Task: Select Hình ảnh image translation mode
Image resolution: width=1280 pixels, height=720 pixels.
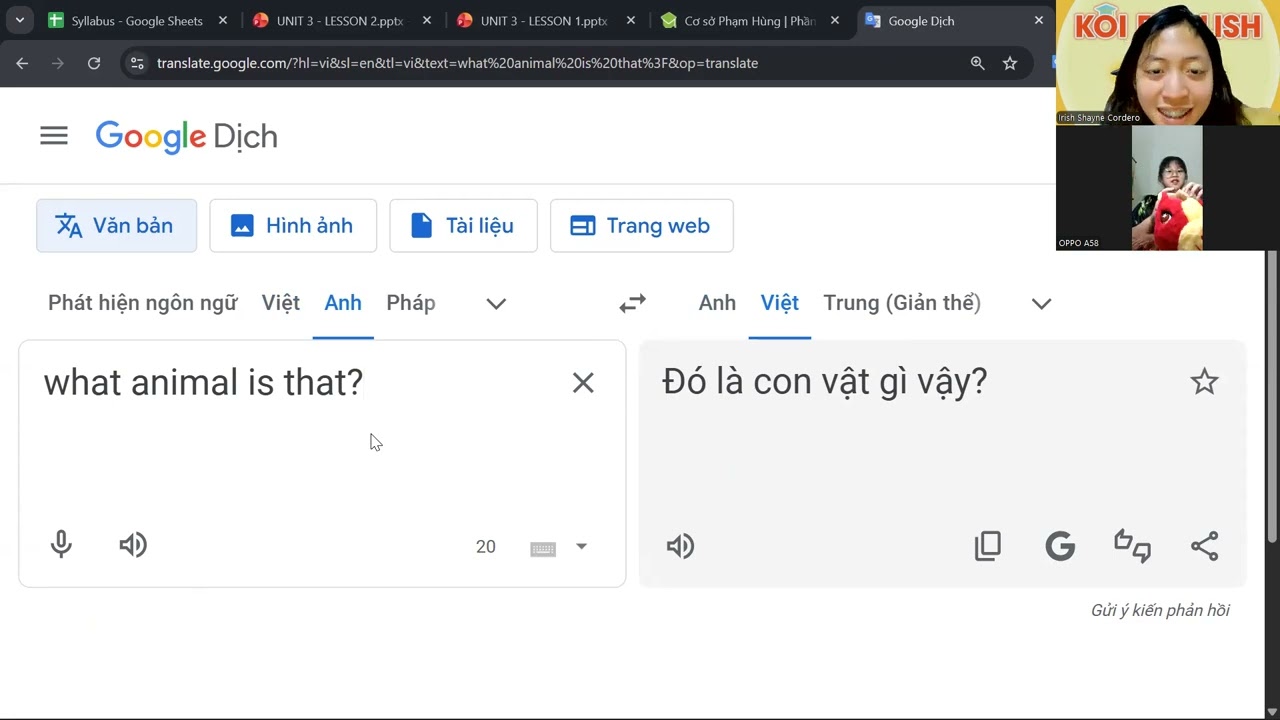Action: click(x=293, y=226)
